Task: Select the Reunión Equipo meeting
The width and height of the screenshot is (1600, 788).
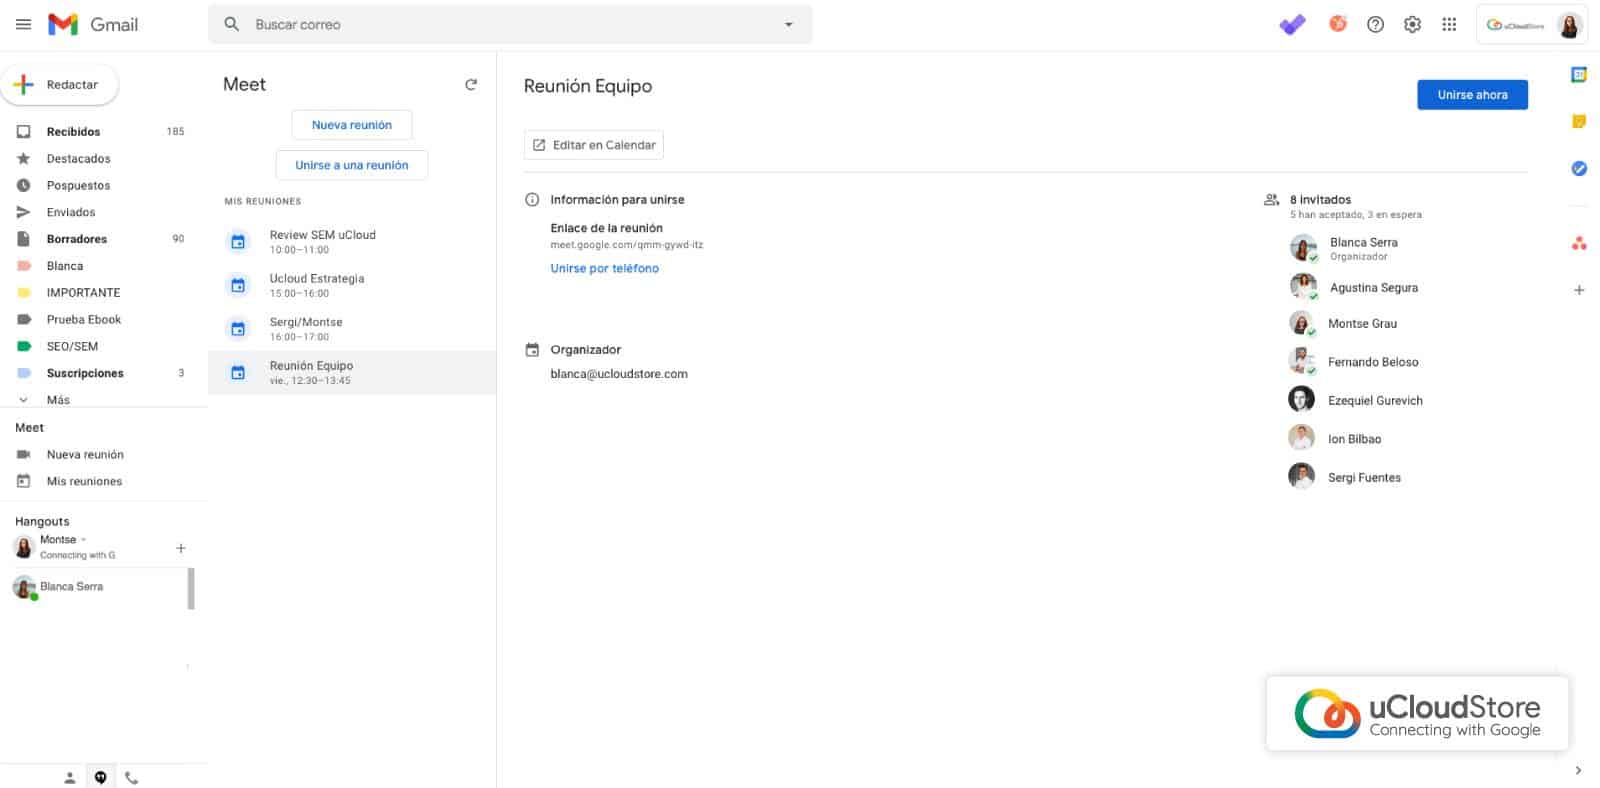Action: coord(352,372)
